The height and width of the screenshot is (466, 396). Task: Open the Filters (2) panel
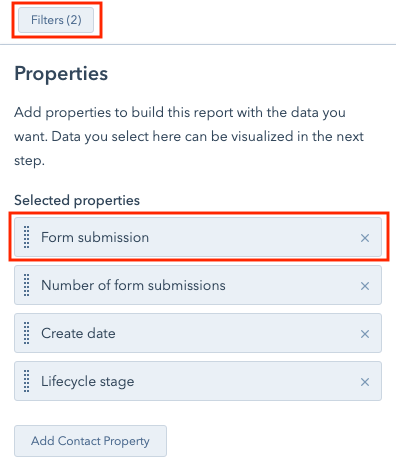56,20
